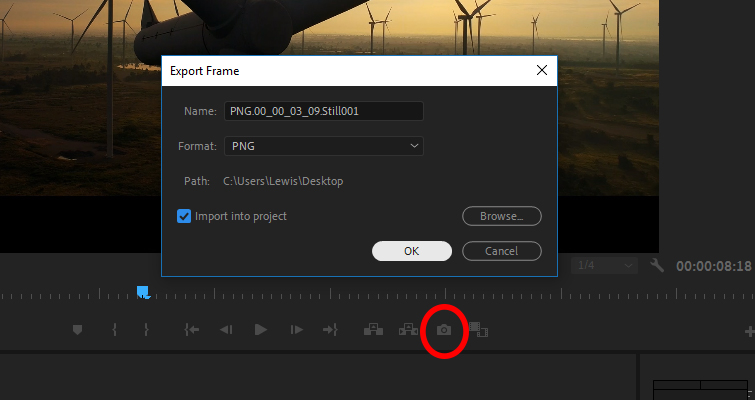This screenshot has height=400, width=755.
Task: Click the plus Button Editor icon
Action: 750,331
